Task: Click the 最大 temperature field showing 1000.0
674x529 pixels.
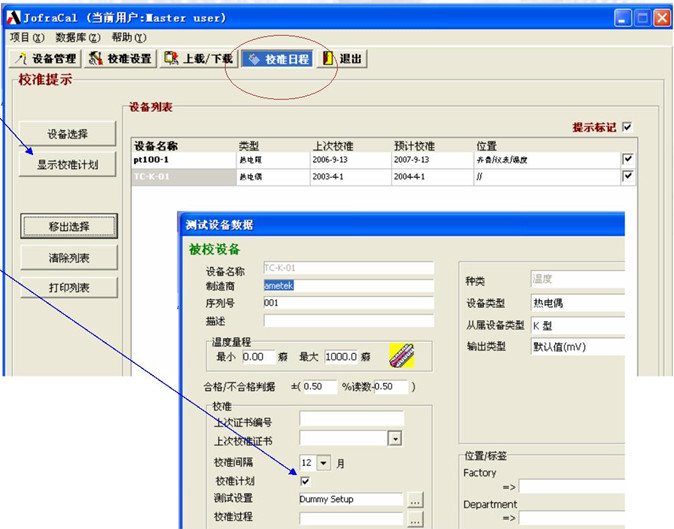Action: click(341, 357)
